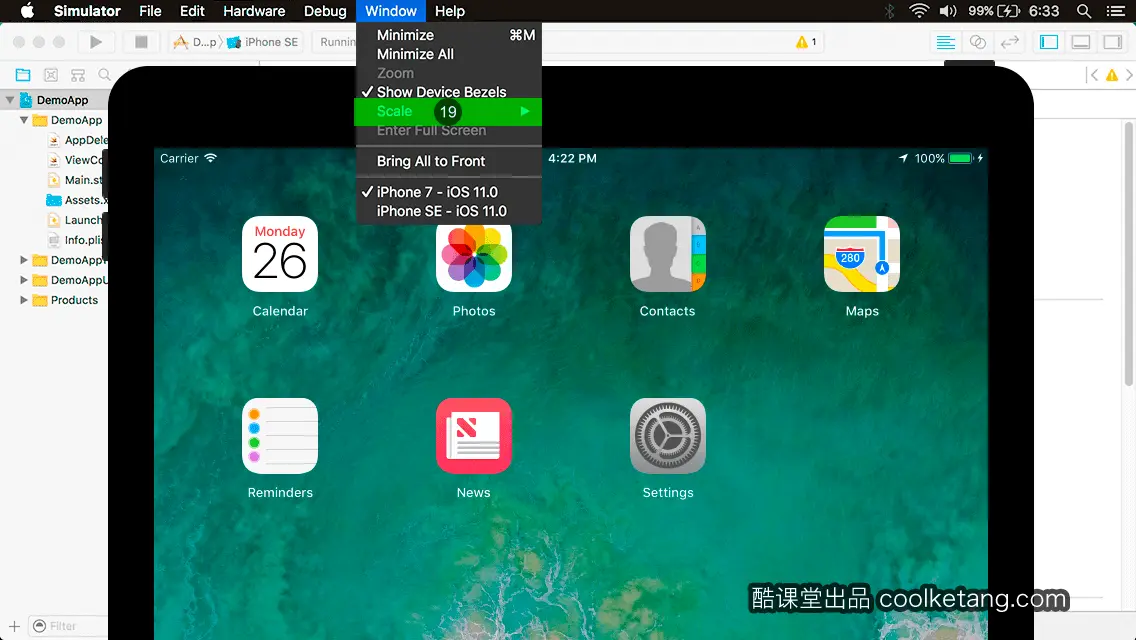1136x640 pixels.
Task: Open the Settings app in the simulator
Action: click(x=667, y=436)
